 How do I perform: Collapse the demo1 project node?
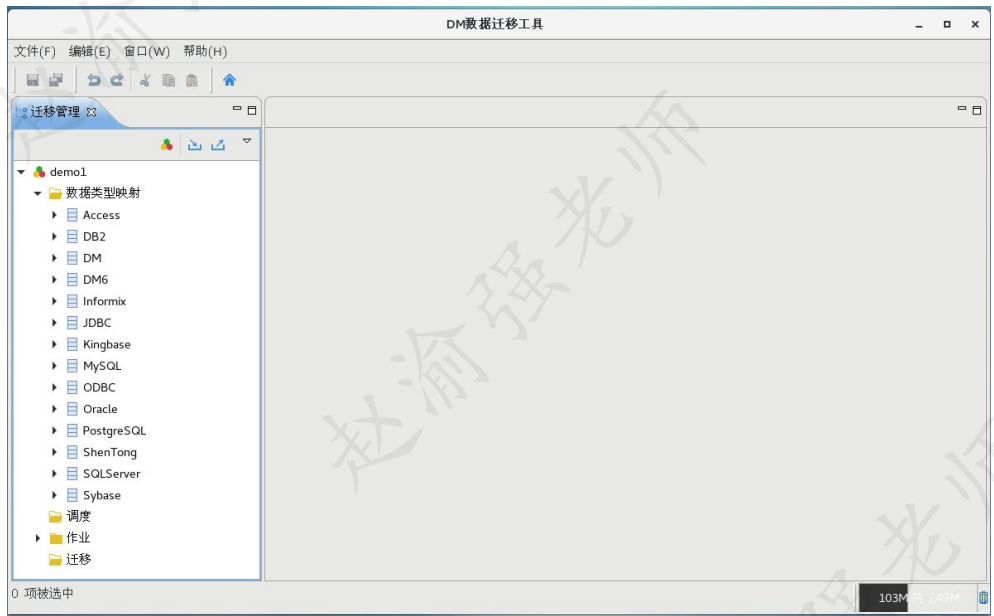point(21,172)
